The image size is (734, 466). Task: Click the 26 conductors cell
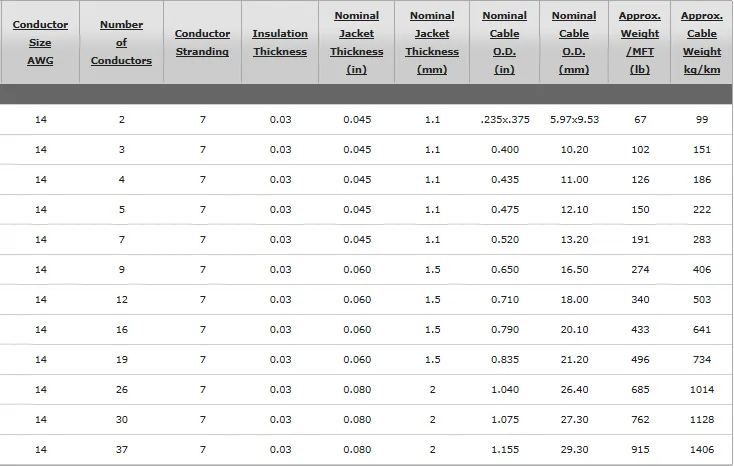tap(121, 390)
